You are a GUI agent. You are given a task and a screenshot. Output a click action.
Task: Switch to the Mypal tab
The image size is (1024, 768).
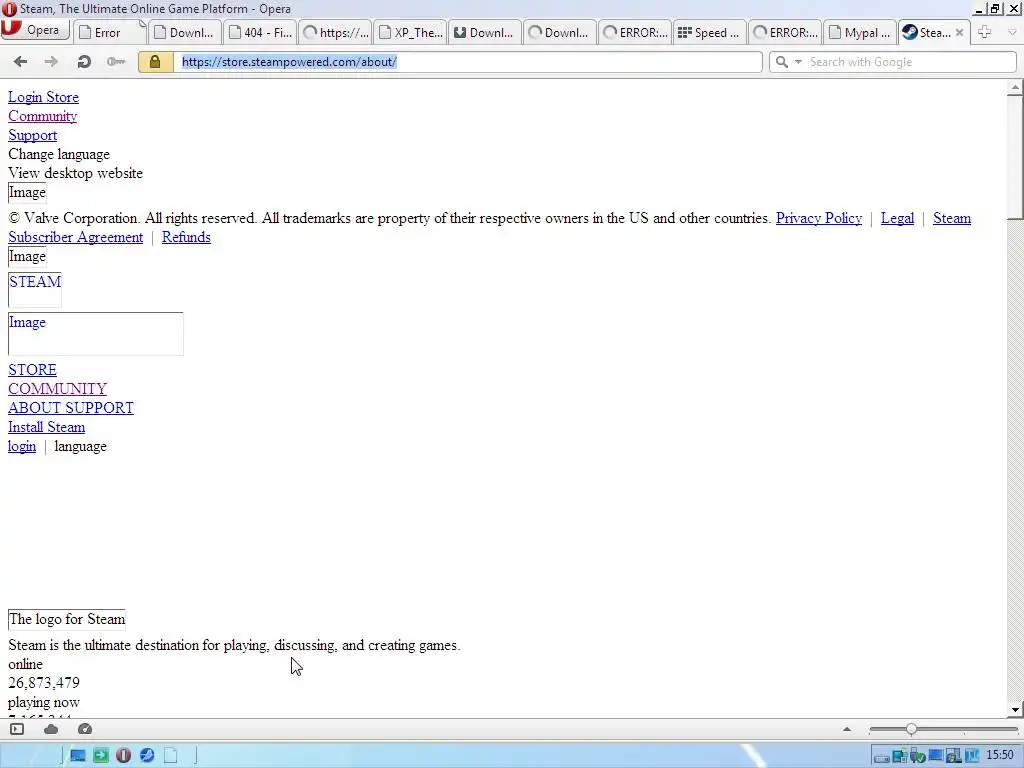coord(860,33)
